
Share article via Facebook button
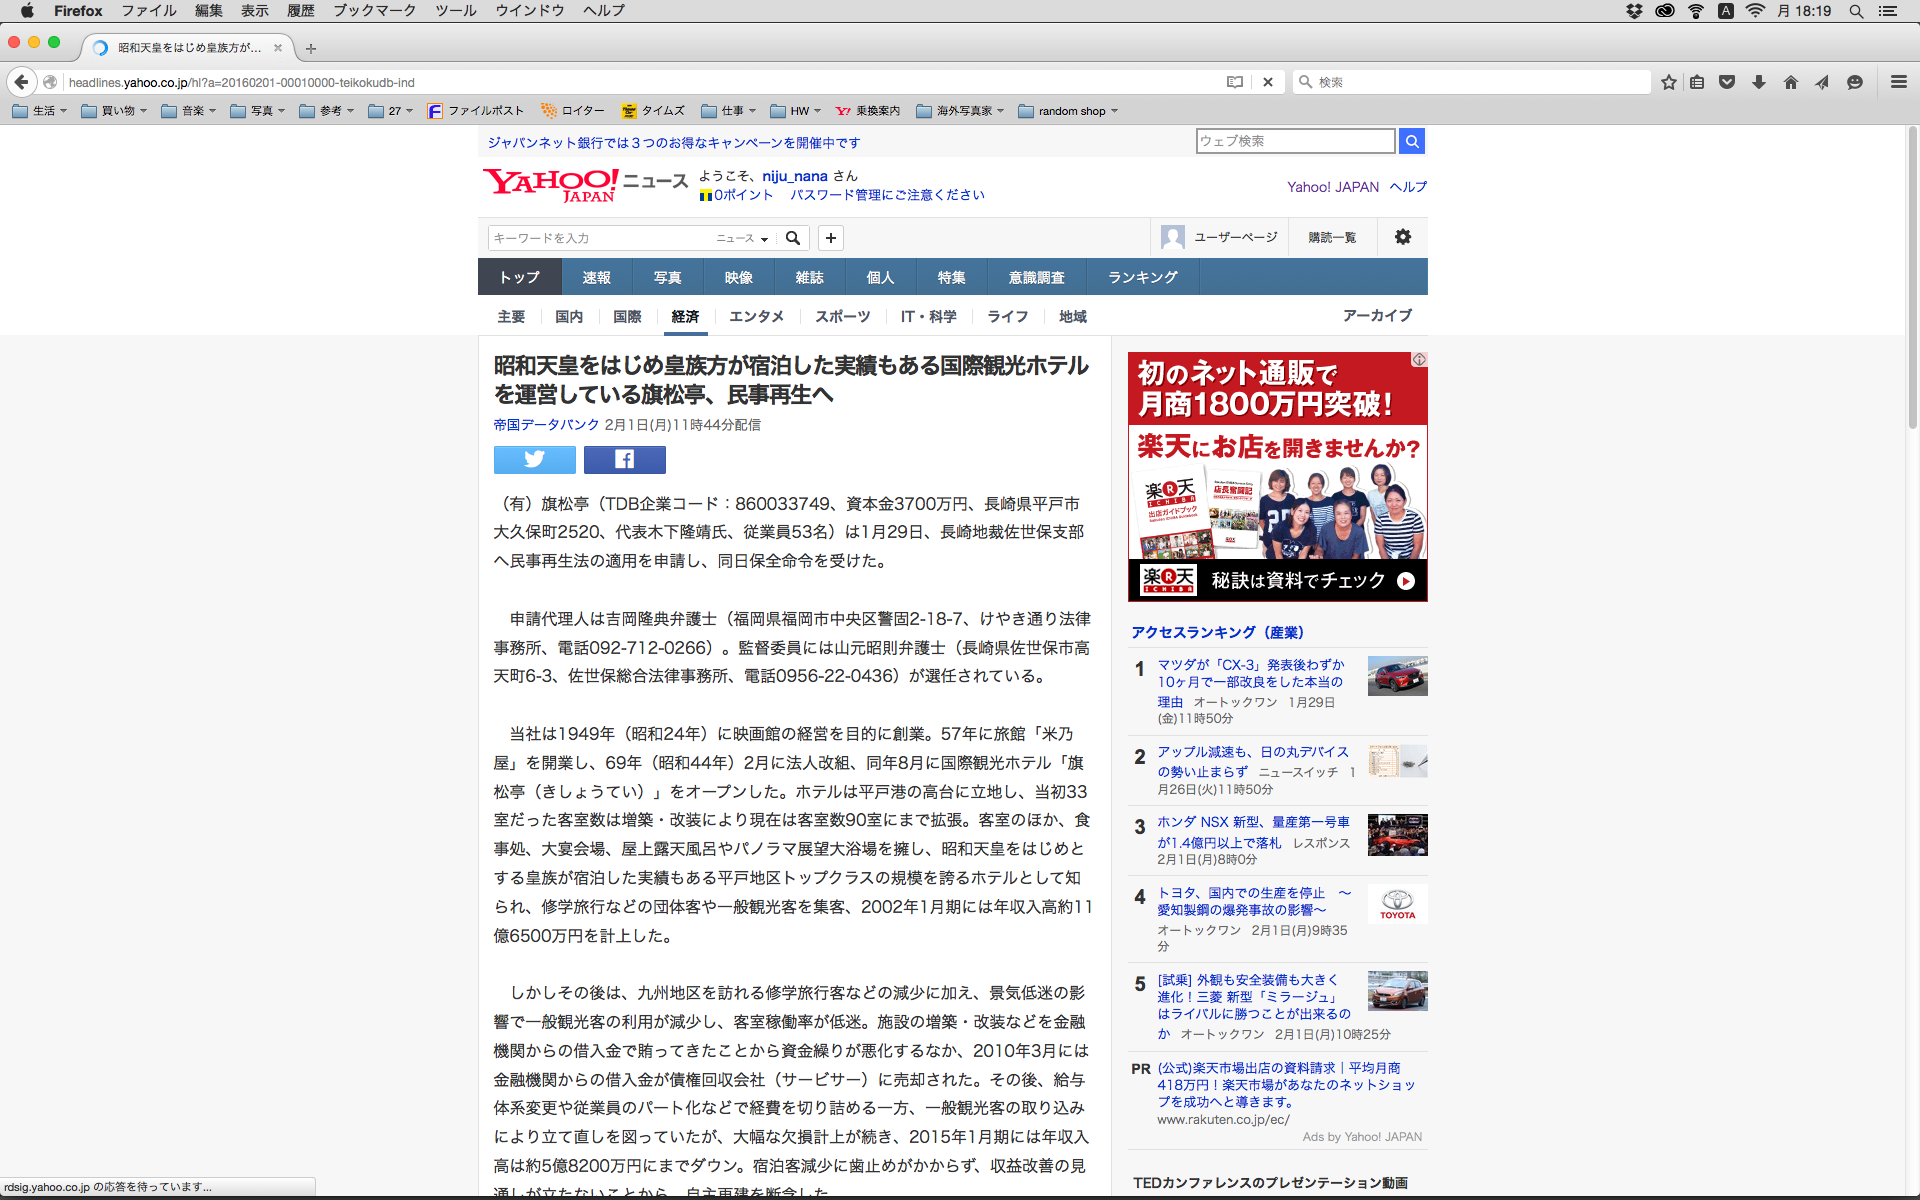pyautogui.click(x=624, y=459)
